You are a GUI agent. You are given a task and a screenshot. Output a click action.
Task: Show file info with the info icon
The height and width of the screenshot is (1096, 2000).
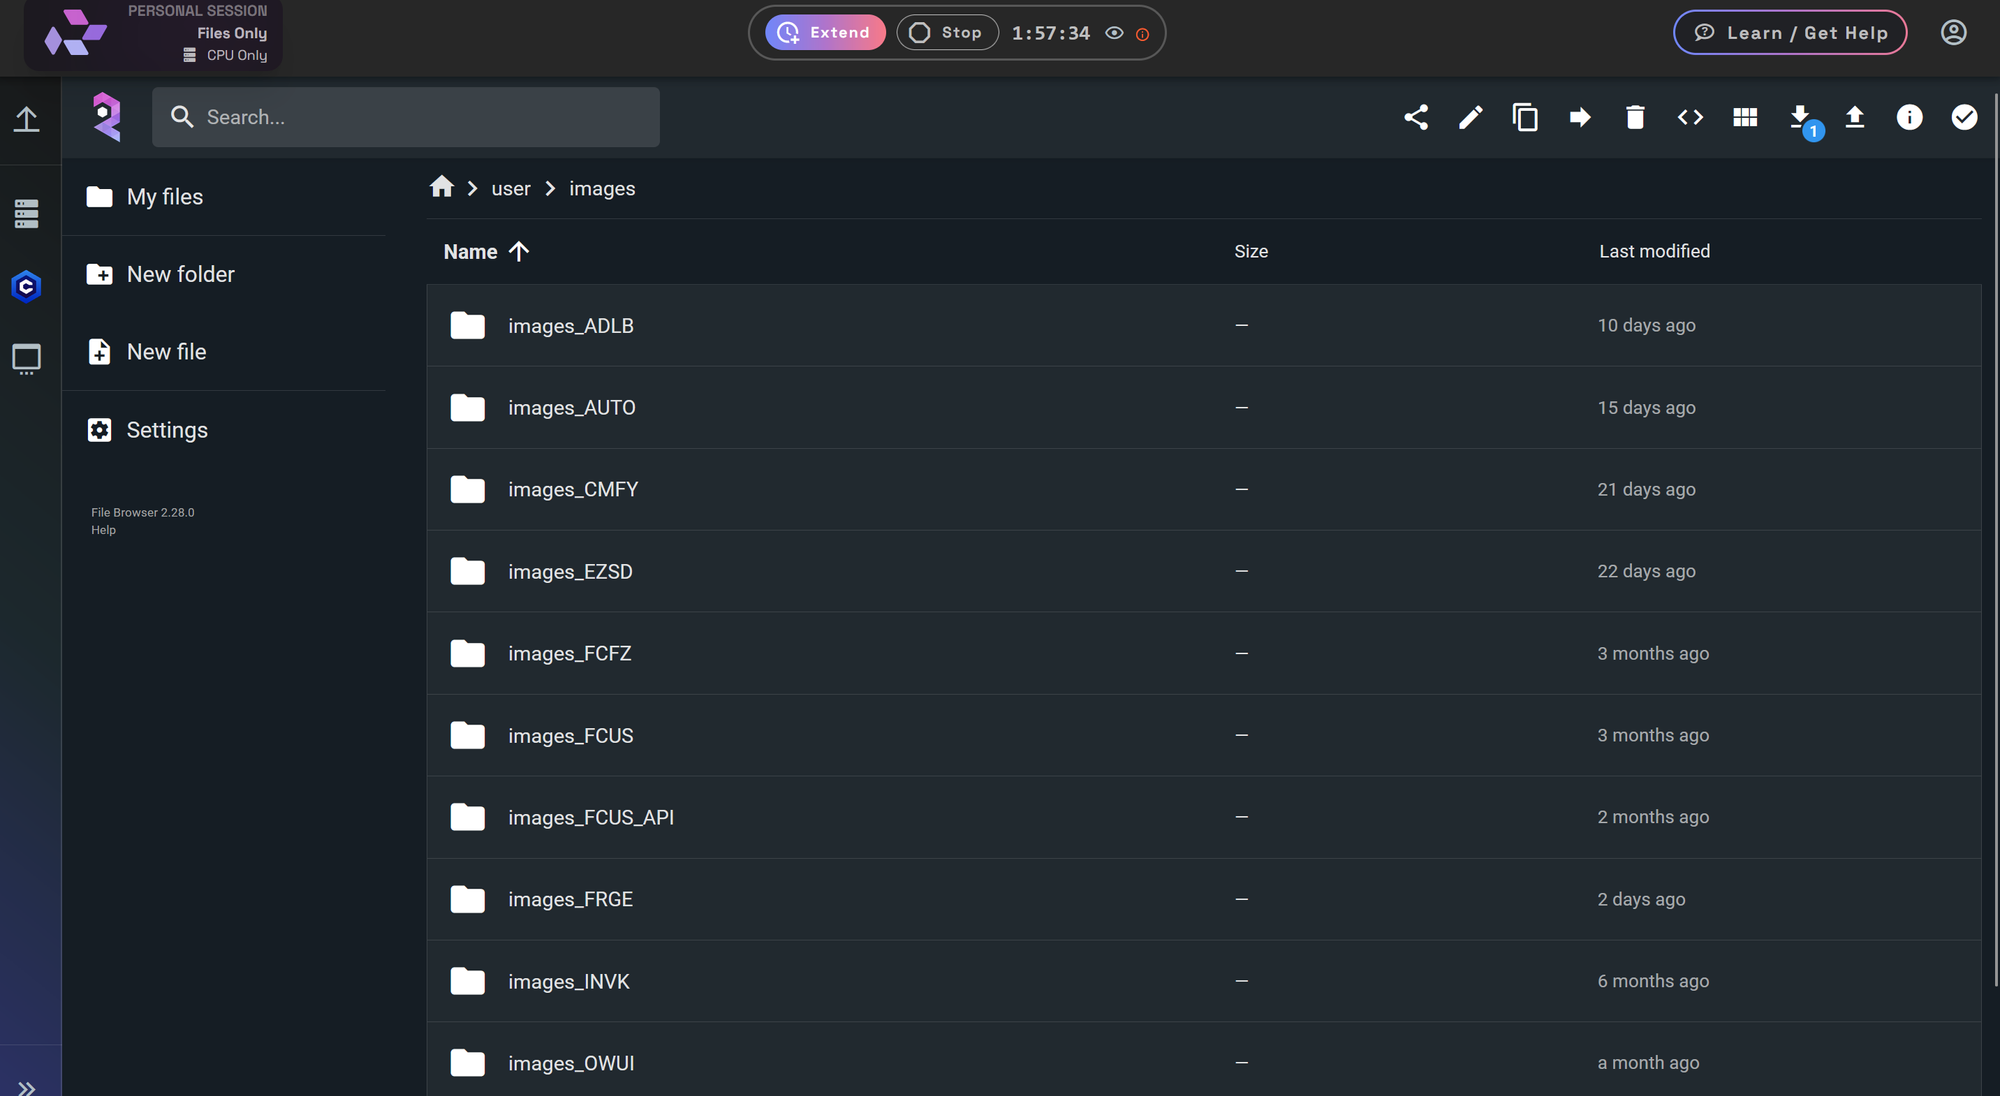coord(1909,117)
